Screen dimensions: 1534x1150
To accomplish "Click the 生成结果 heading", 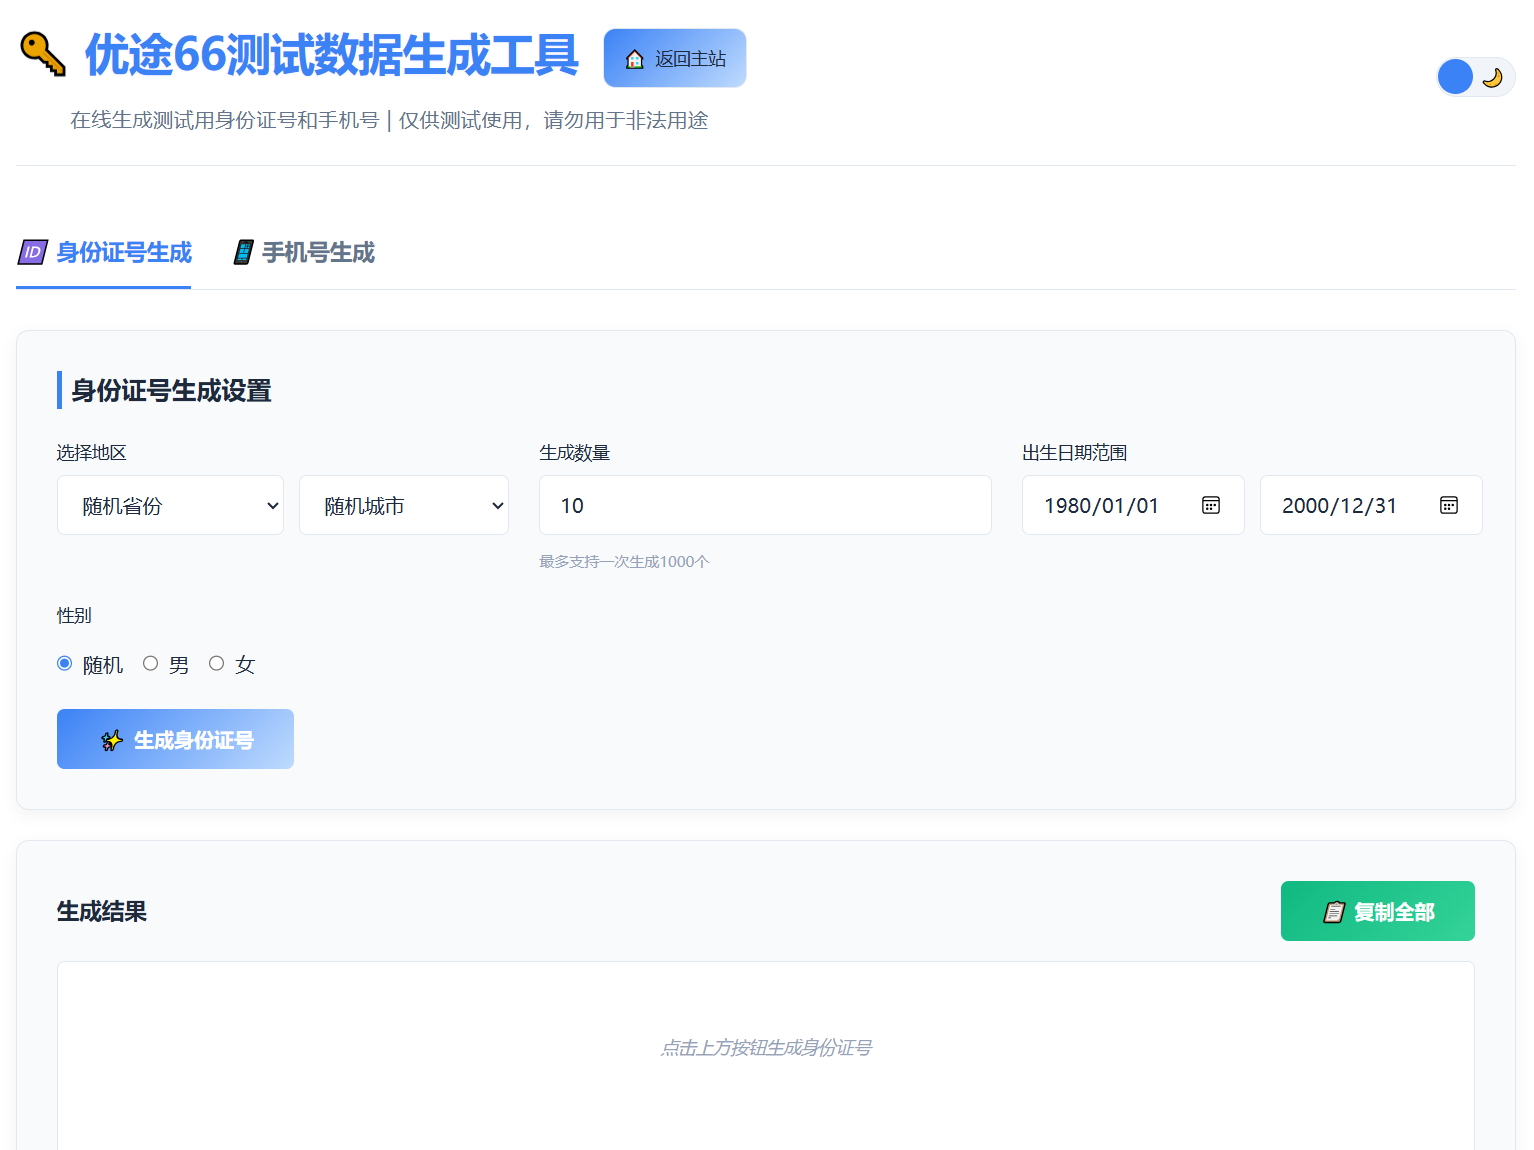I will coord(102,911).
